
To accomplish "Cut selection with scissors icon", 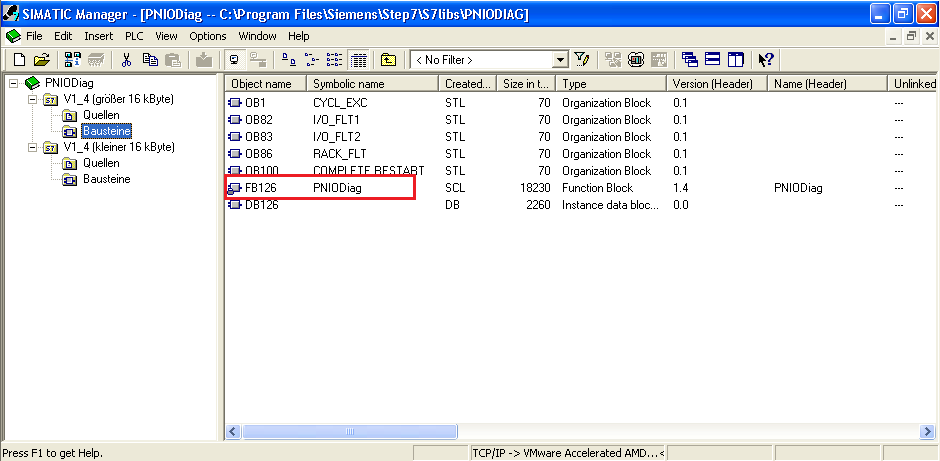I will pos(126,59).
